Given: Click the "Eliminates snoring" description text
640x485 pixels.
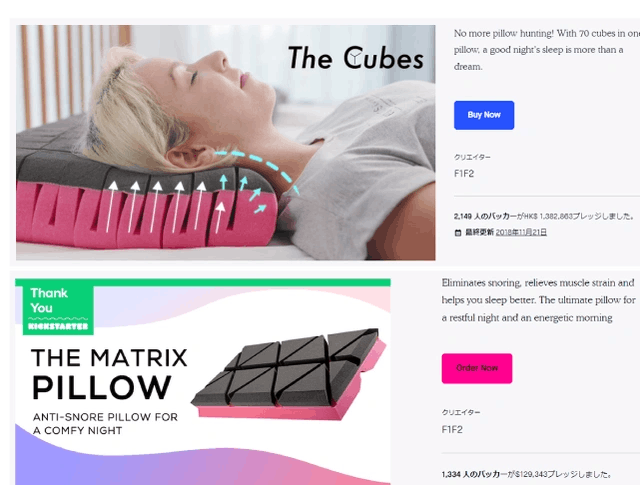Looking at the screenshot, I should 538,300.
